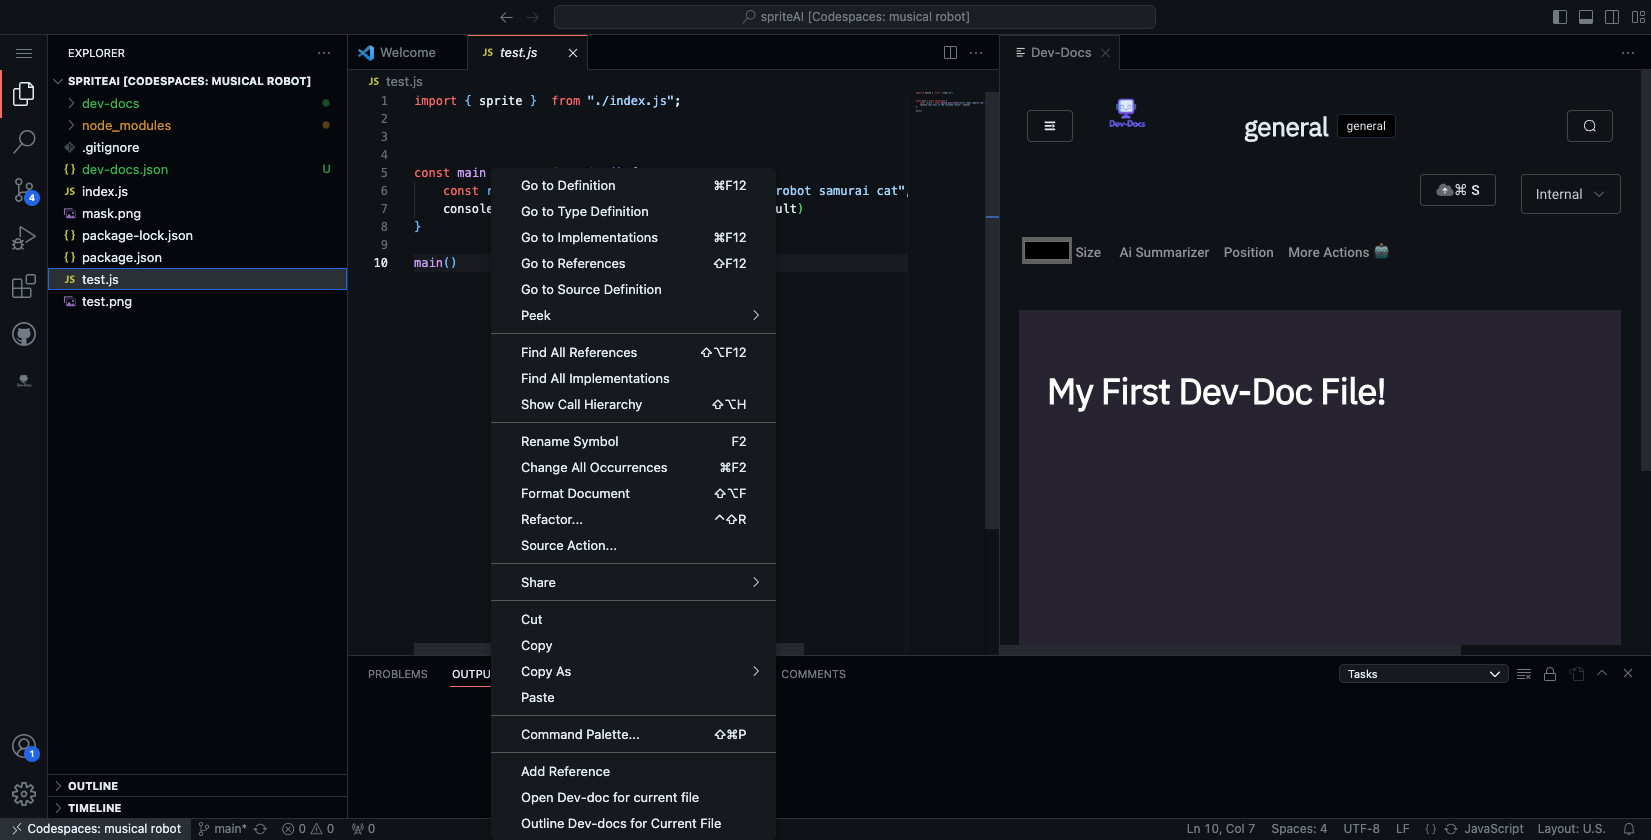
Task: Open the Tasks output channel dropdown
Action: coord(1422,674)
